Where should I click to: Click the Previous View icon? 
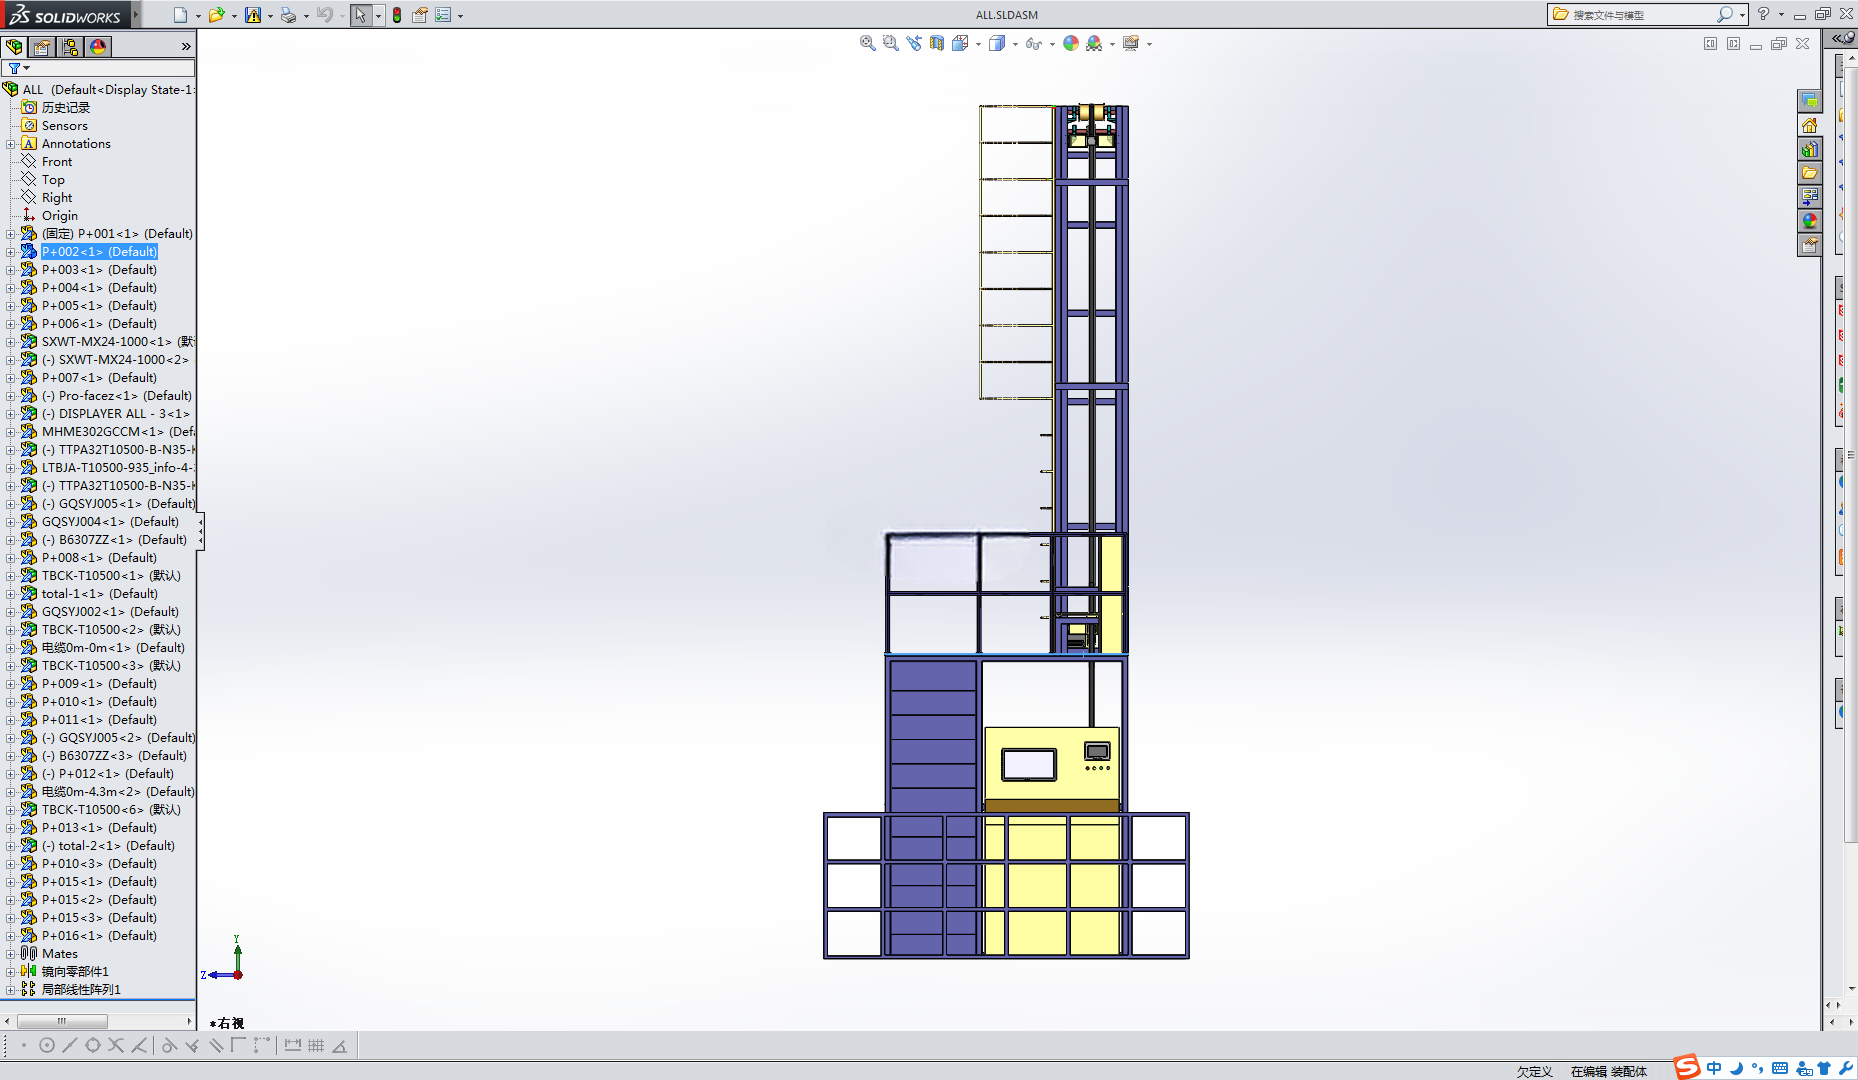914,43
